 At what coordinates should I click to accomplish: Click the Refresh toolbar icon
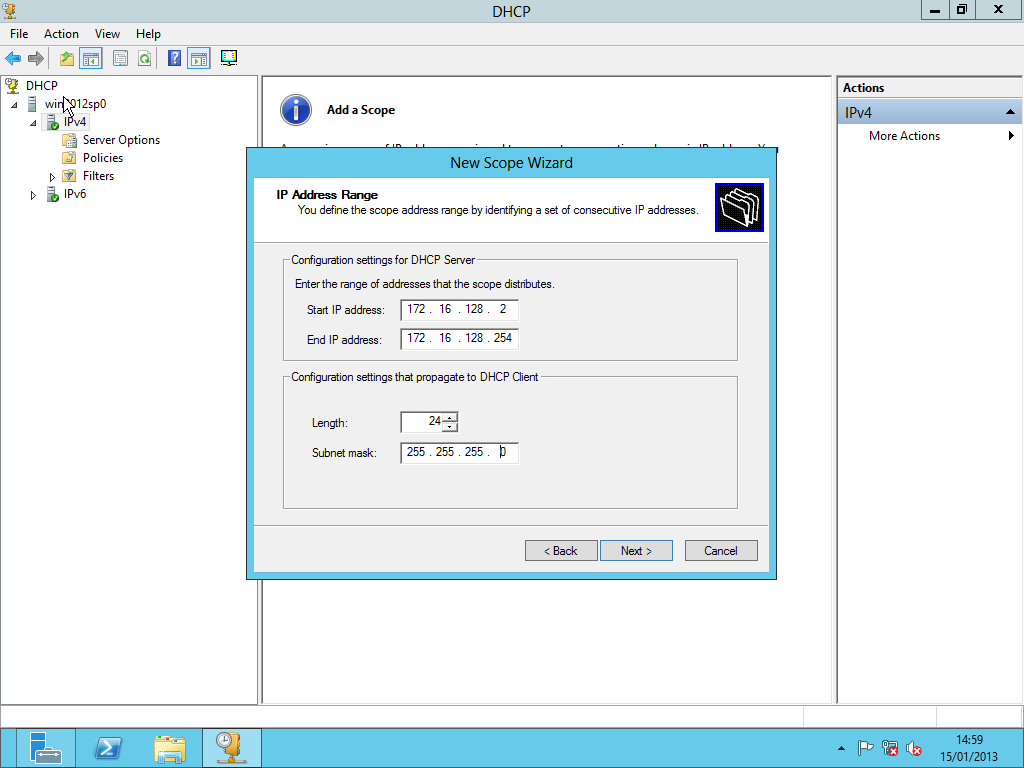144,59
